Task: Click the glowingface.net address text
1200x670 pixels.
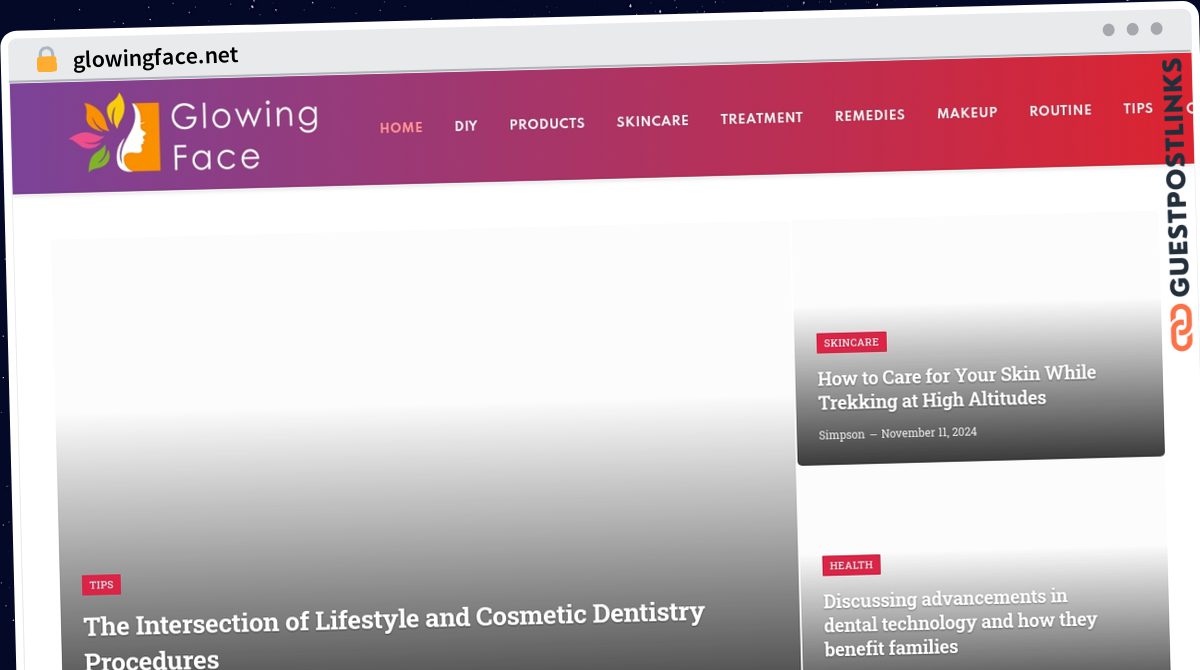Action: [156, 58]
